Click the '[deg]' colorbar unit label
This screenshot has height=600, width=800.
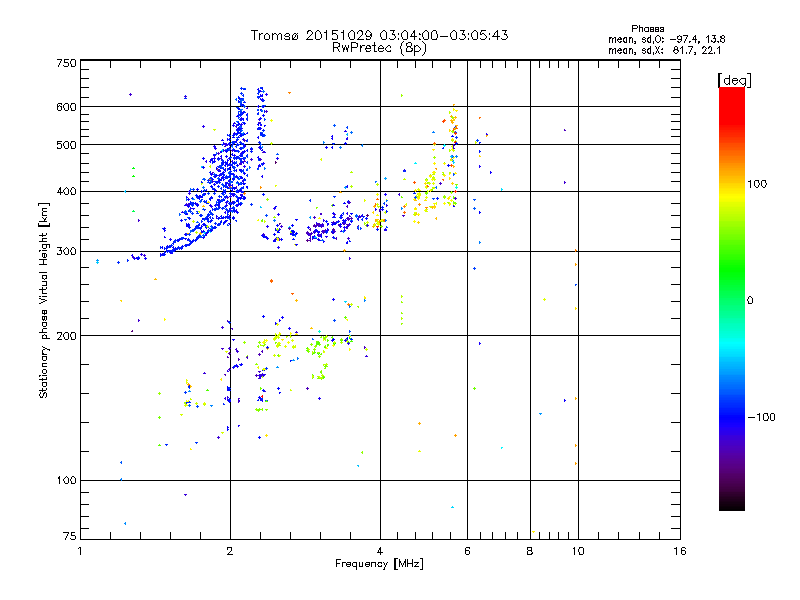pos(734,80)
